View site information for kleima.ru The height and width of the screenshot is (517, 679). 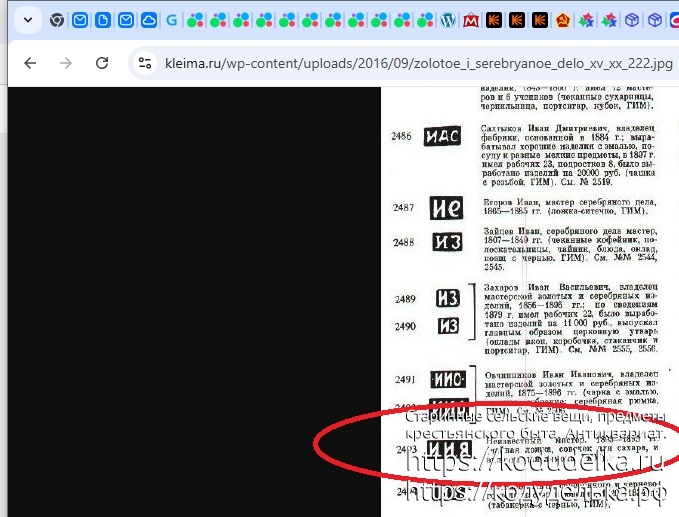145,63
